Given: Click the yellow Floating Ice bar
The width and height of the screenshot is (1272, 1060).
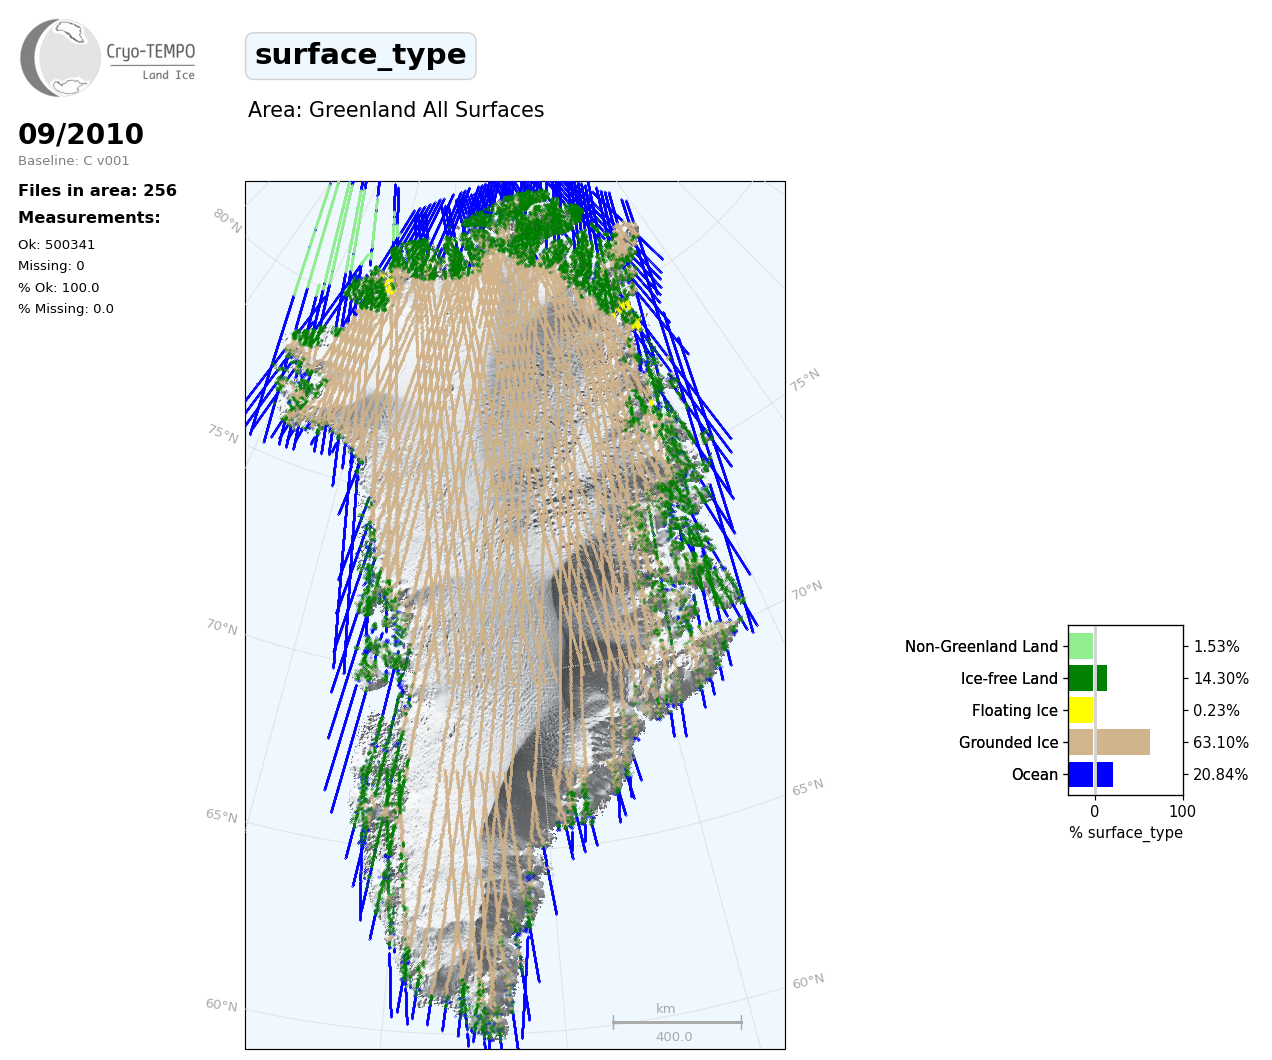Looking at the screenshot, I should (x=1081, y=710).
